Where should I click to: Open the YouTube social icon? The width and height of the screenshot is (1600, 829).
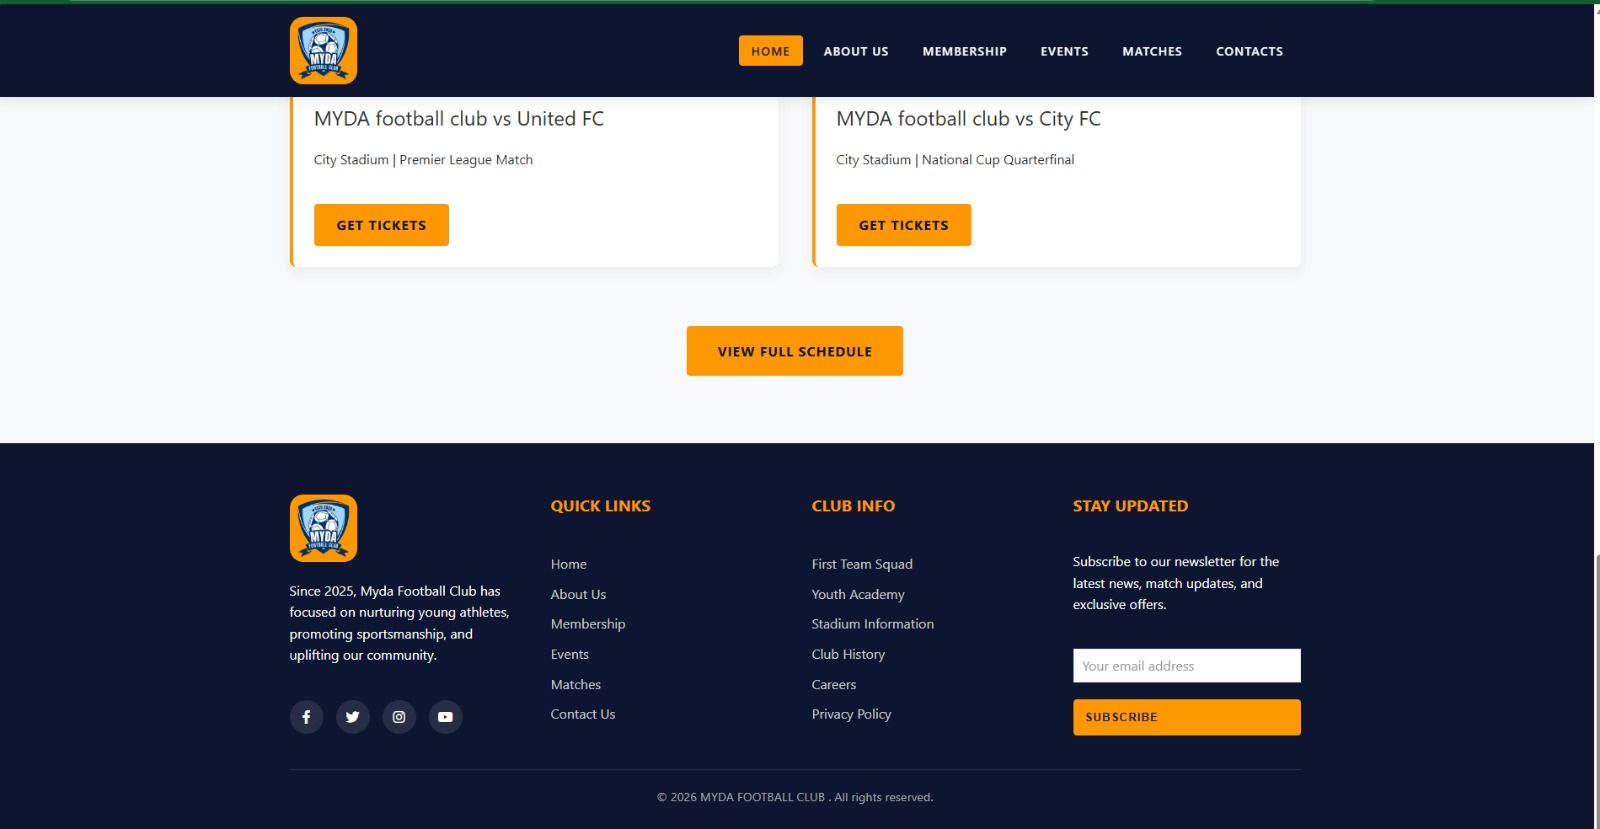[446, 717]
